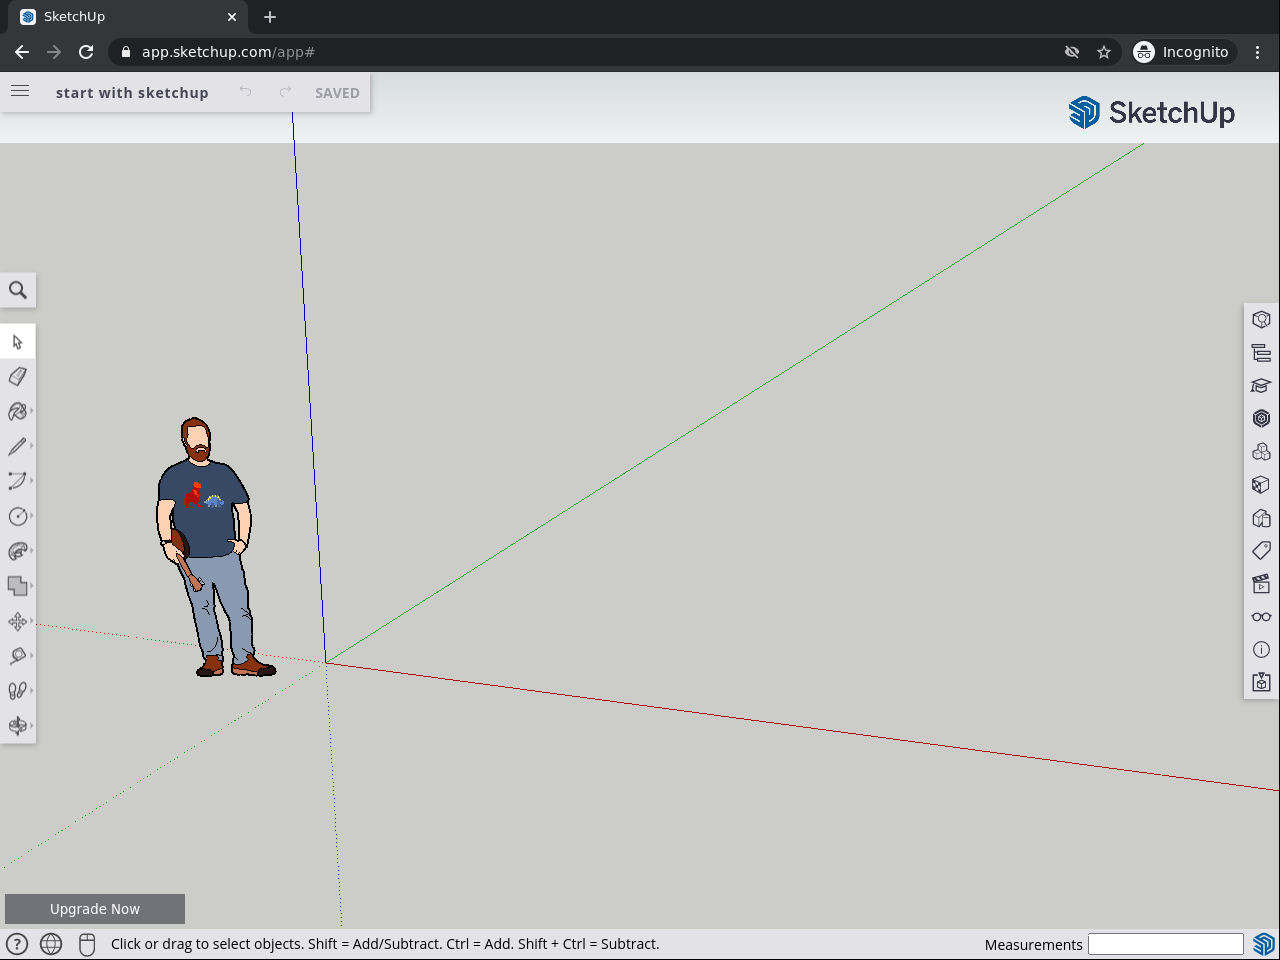This screenshot has height=960, width=1280.
Task: Select the Eraser tool
Action: tap(17, 377)
